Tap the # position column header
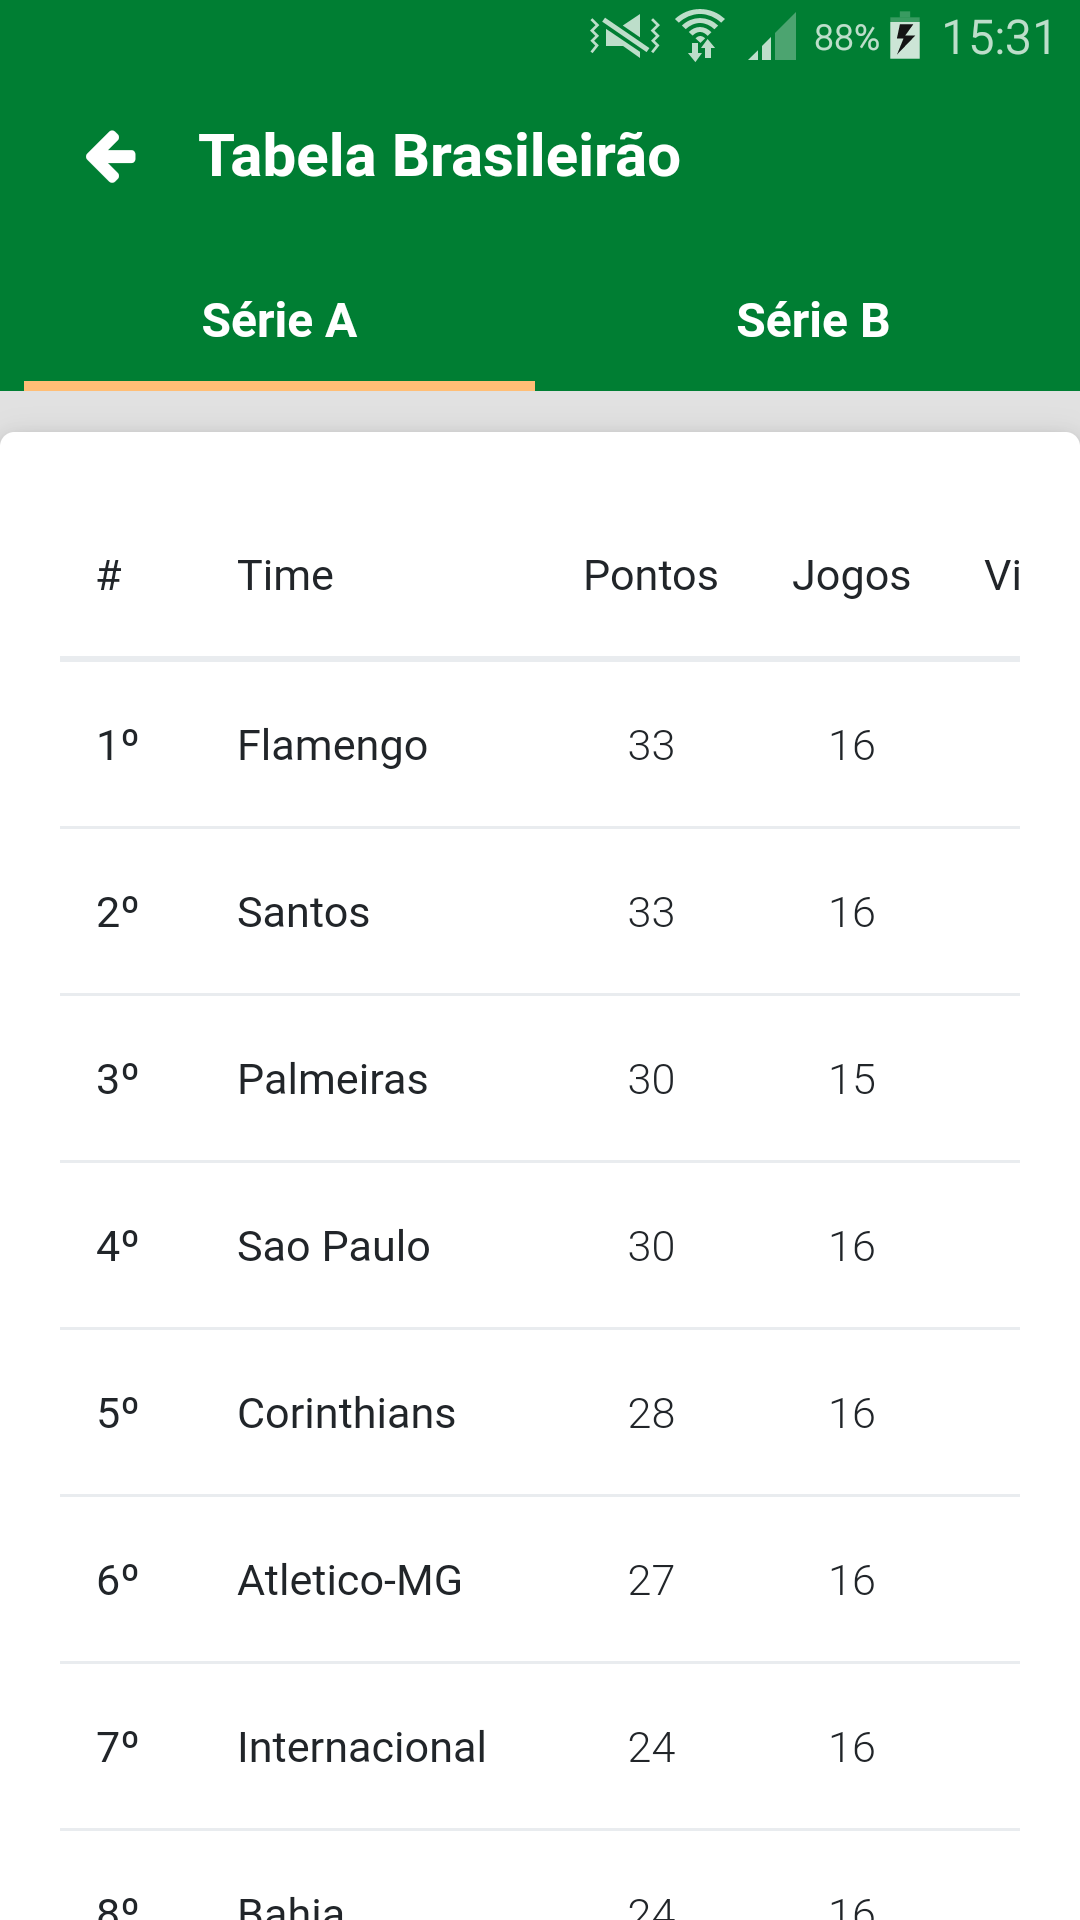 109,576
